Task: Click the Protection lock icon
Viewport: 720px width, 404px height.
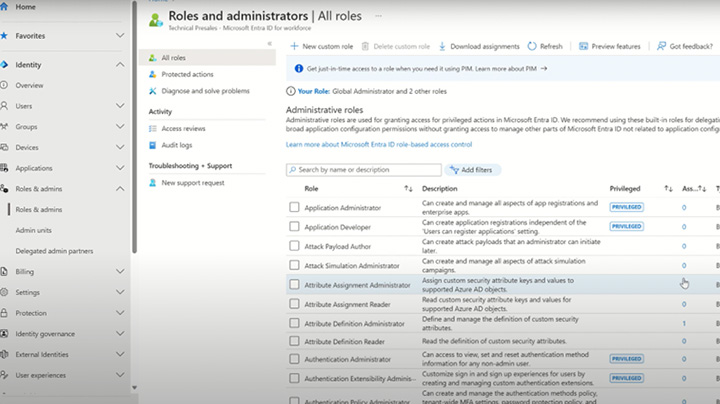Action: pos(4,313)
